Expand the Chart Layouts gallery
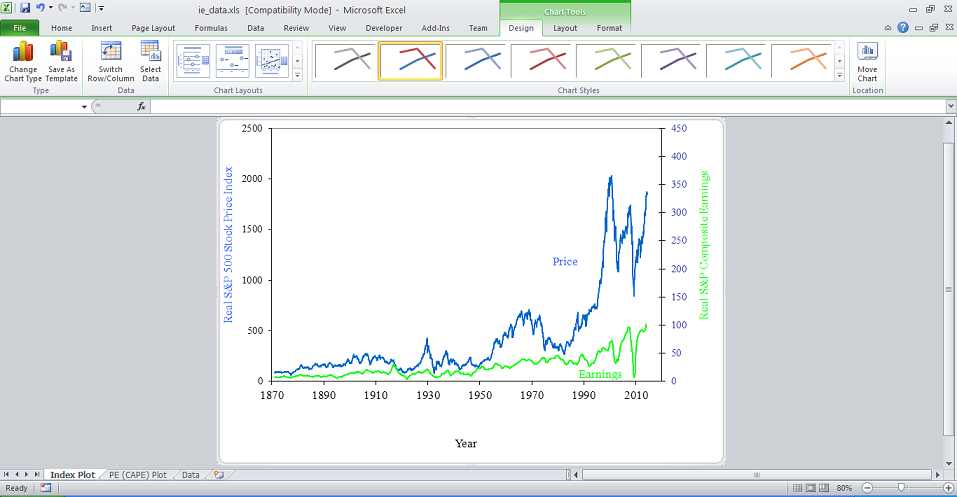The image size is (957, 497). tap(297, 75)
